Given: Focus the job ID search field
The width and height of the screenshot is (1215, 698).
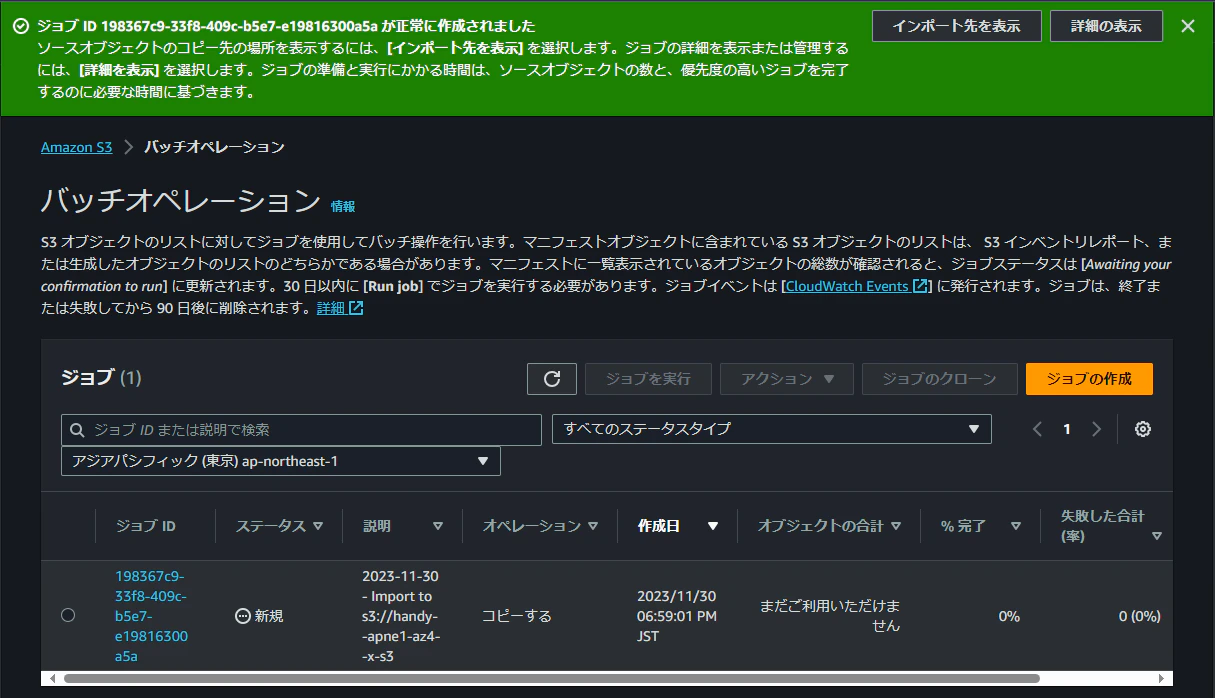Looking at the screenshot, I should click(301, 430).
